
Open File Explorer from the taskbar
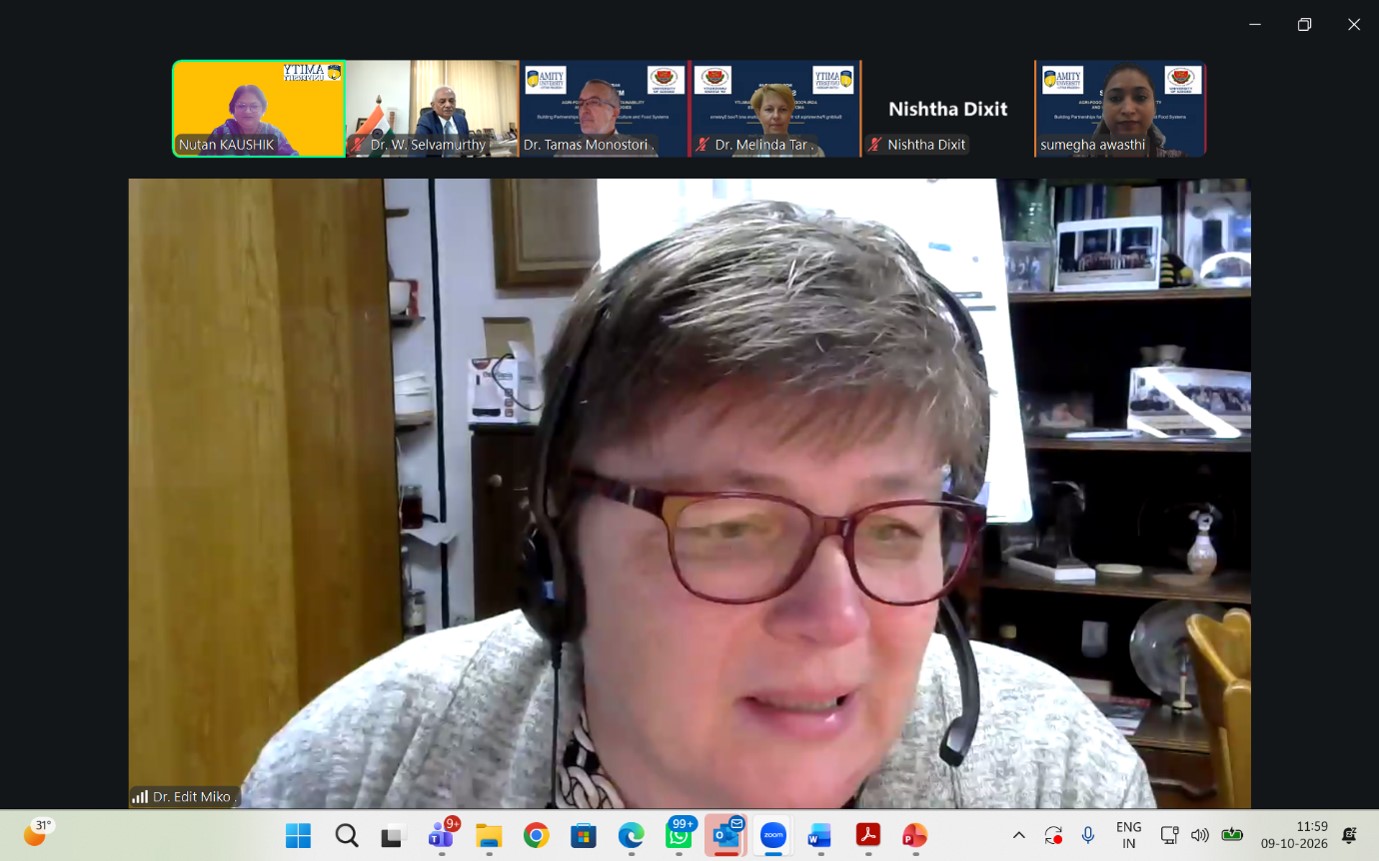[488, 836]
